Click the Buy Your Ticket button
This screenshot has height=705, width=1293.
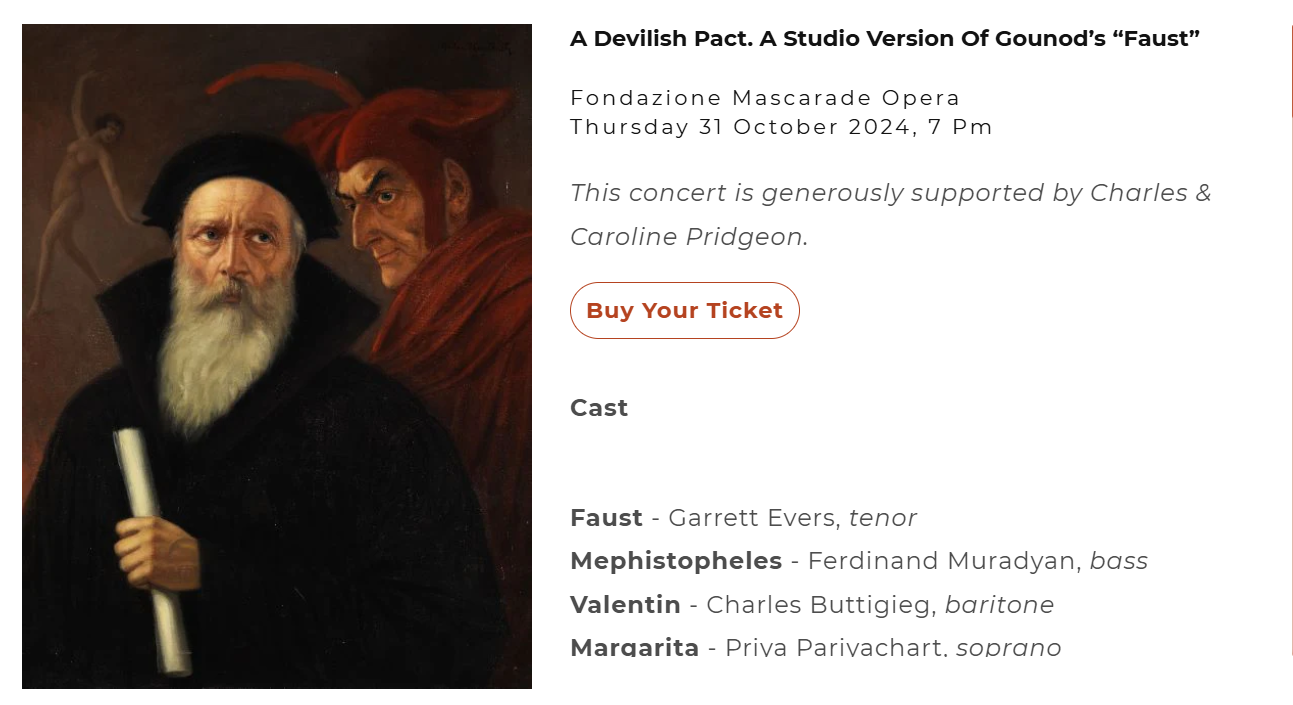[684, 311]
